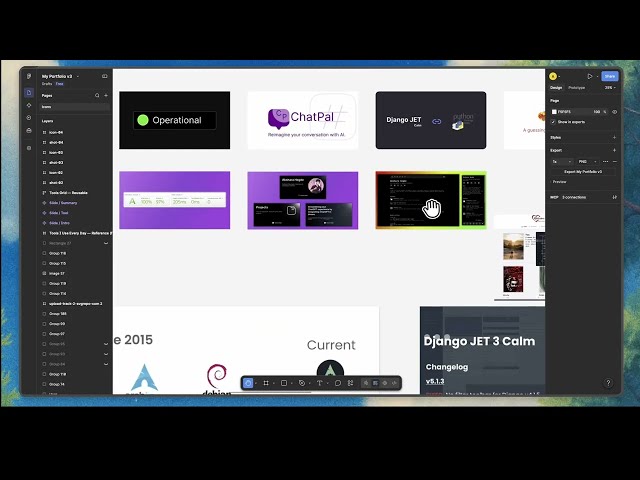The height and width of the screenshot is (480, 640).
Task: Click the v5.1.3 changelog link
Action: [x=435, y=381]
